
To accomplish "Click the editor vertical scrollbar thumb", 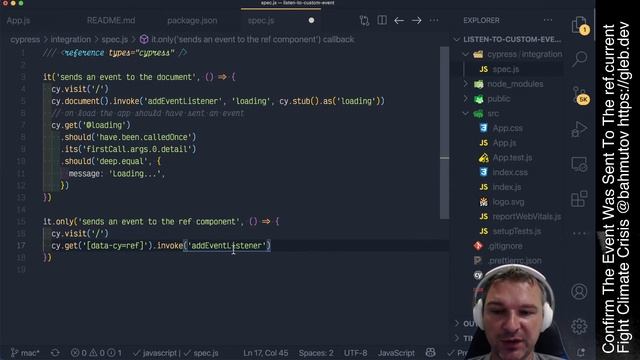I will pyautogui.click(x=444, y=133).
